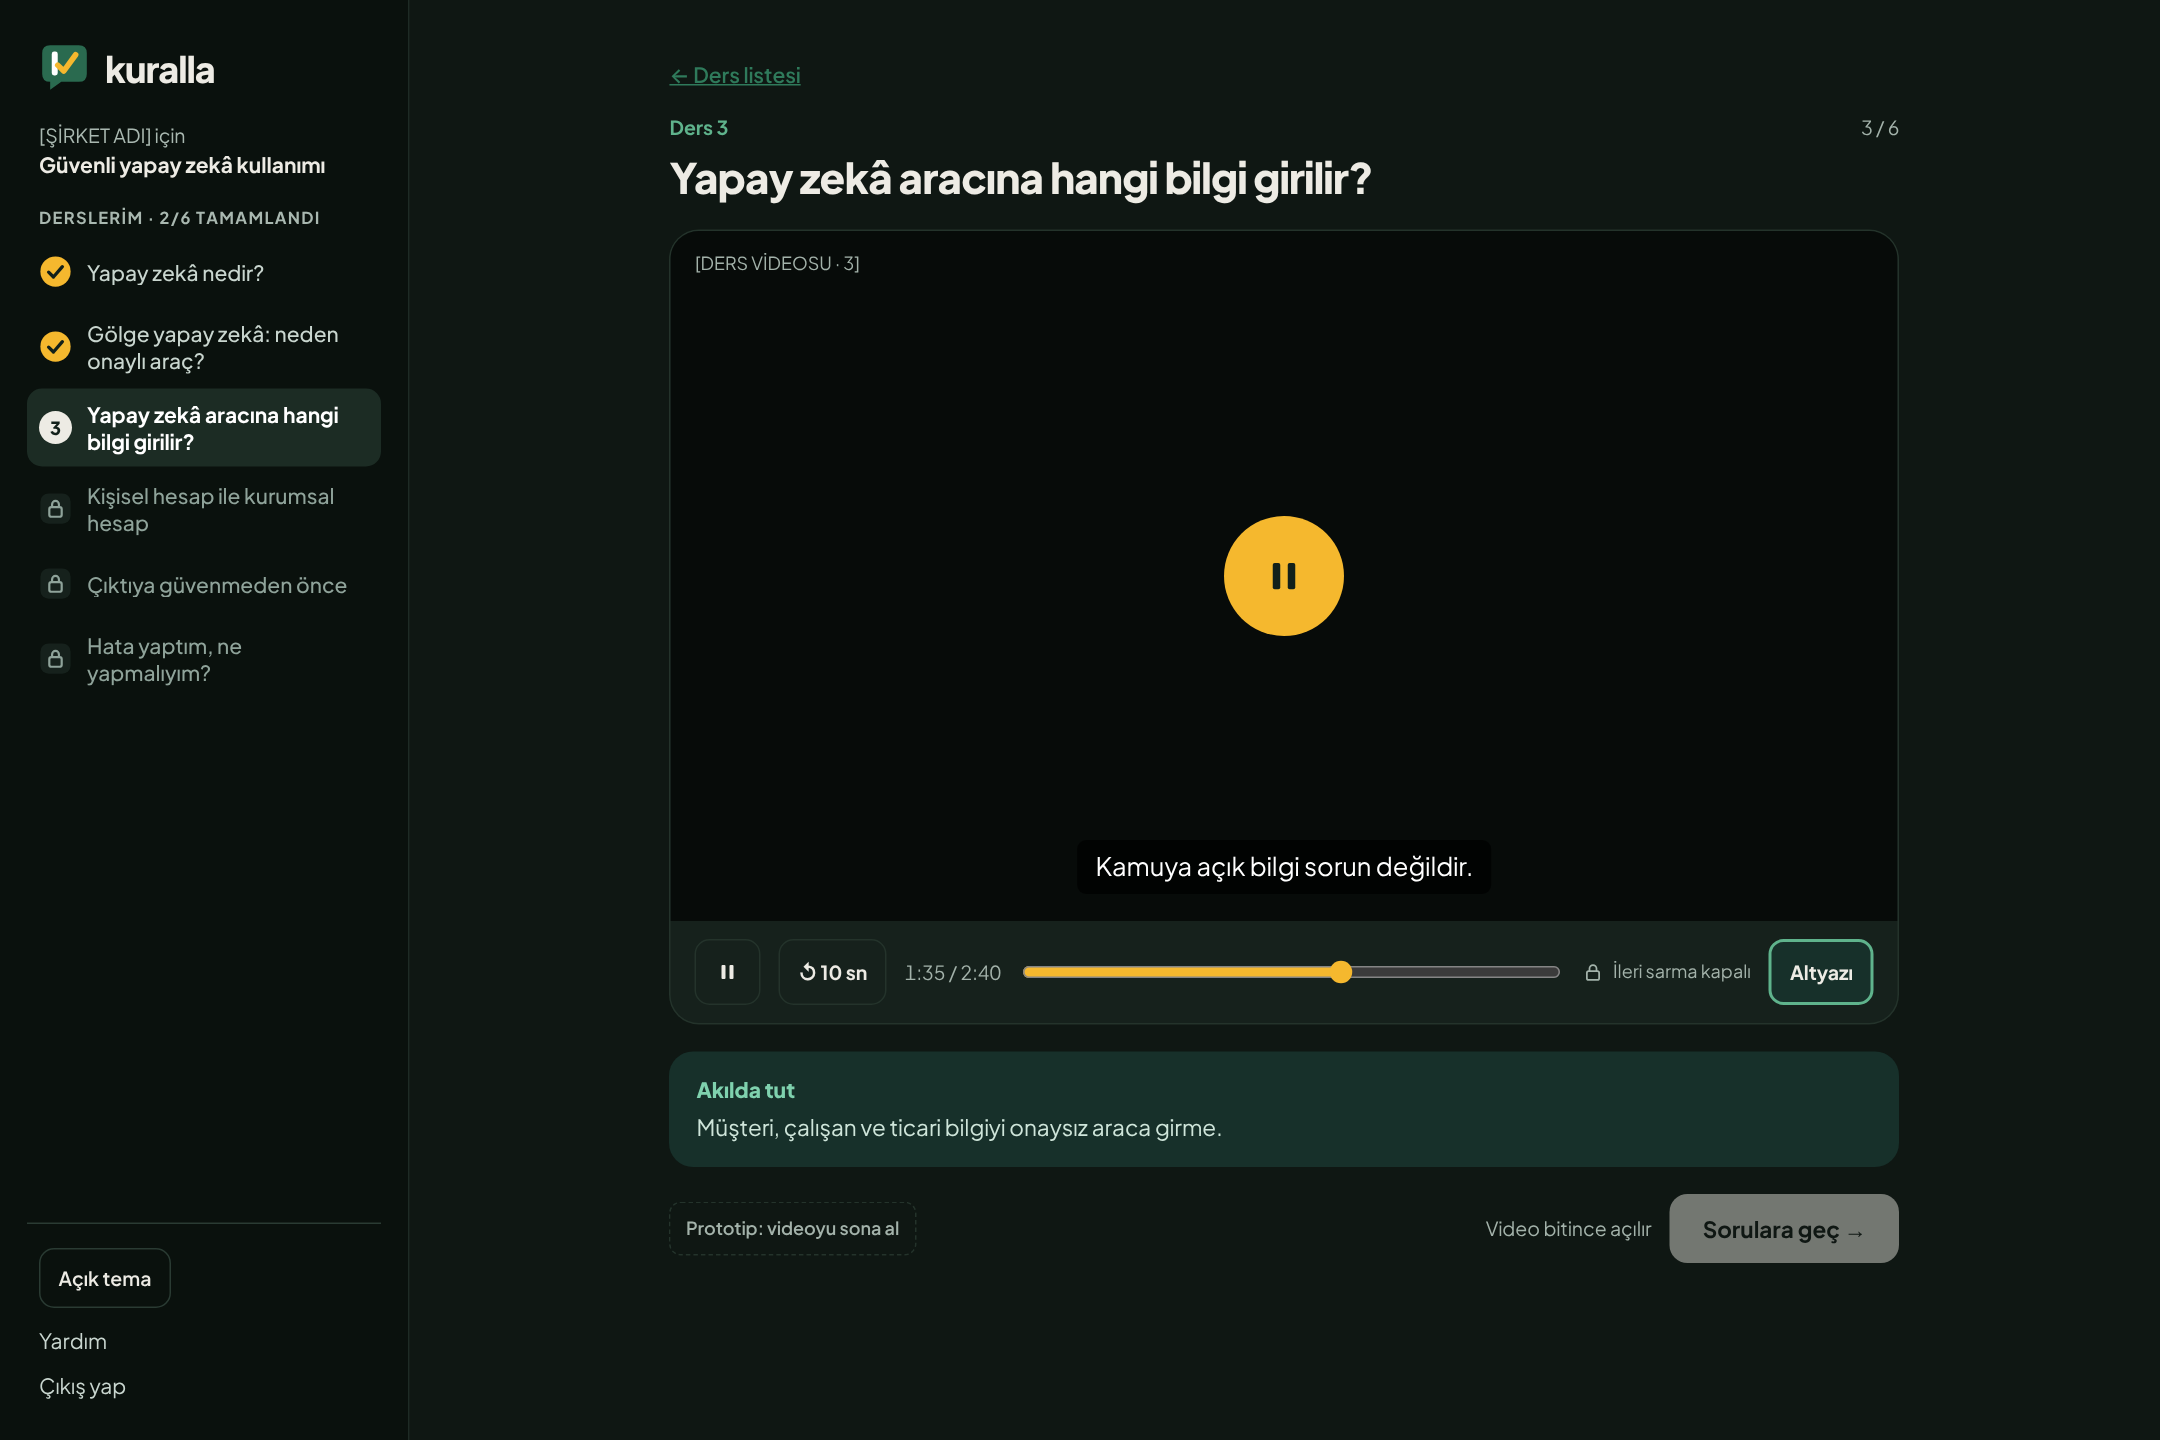This screenshot has width=2160, height=1440.
Task: Select locked lesson Kişisel hesap ile kurumsal hesap
Action: click(x=204, y=509)
